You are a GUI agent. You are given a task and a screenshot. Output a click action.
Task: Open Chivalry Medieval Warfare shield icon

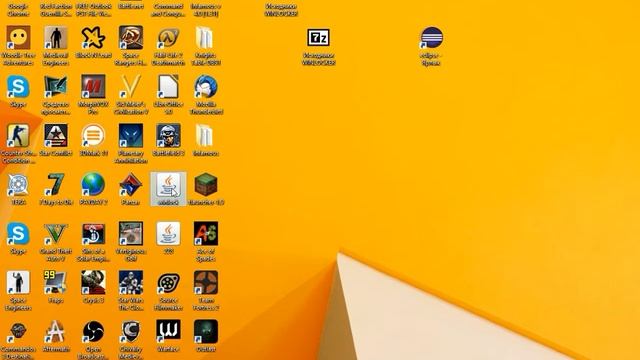tap(131, 331)
